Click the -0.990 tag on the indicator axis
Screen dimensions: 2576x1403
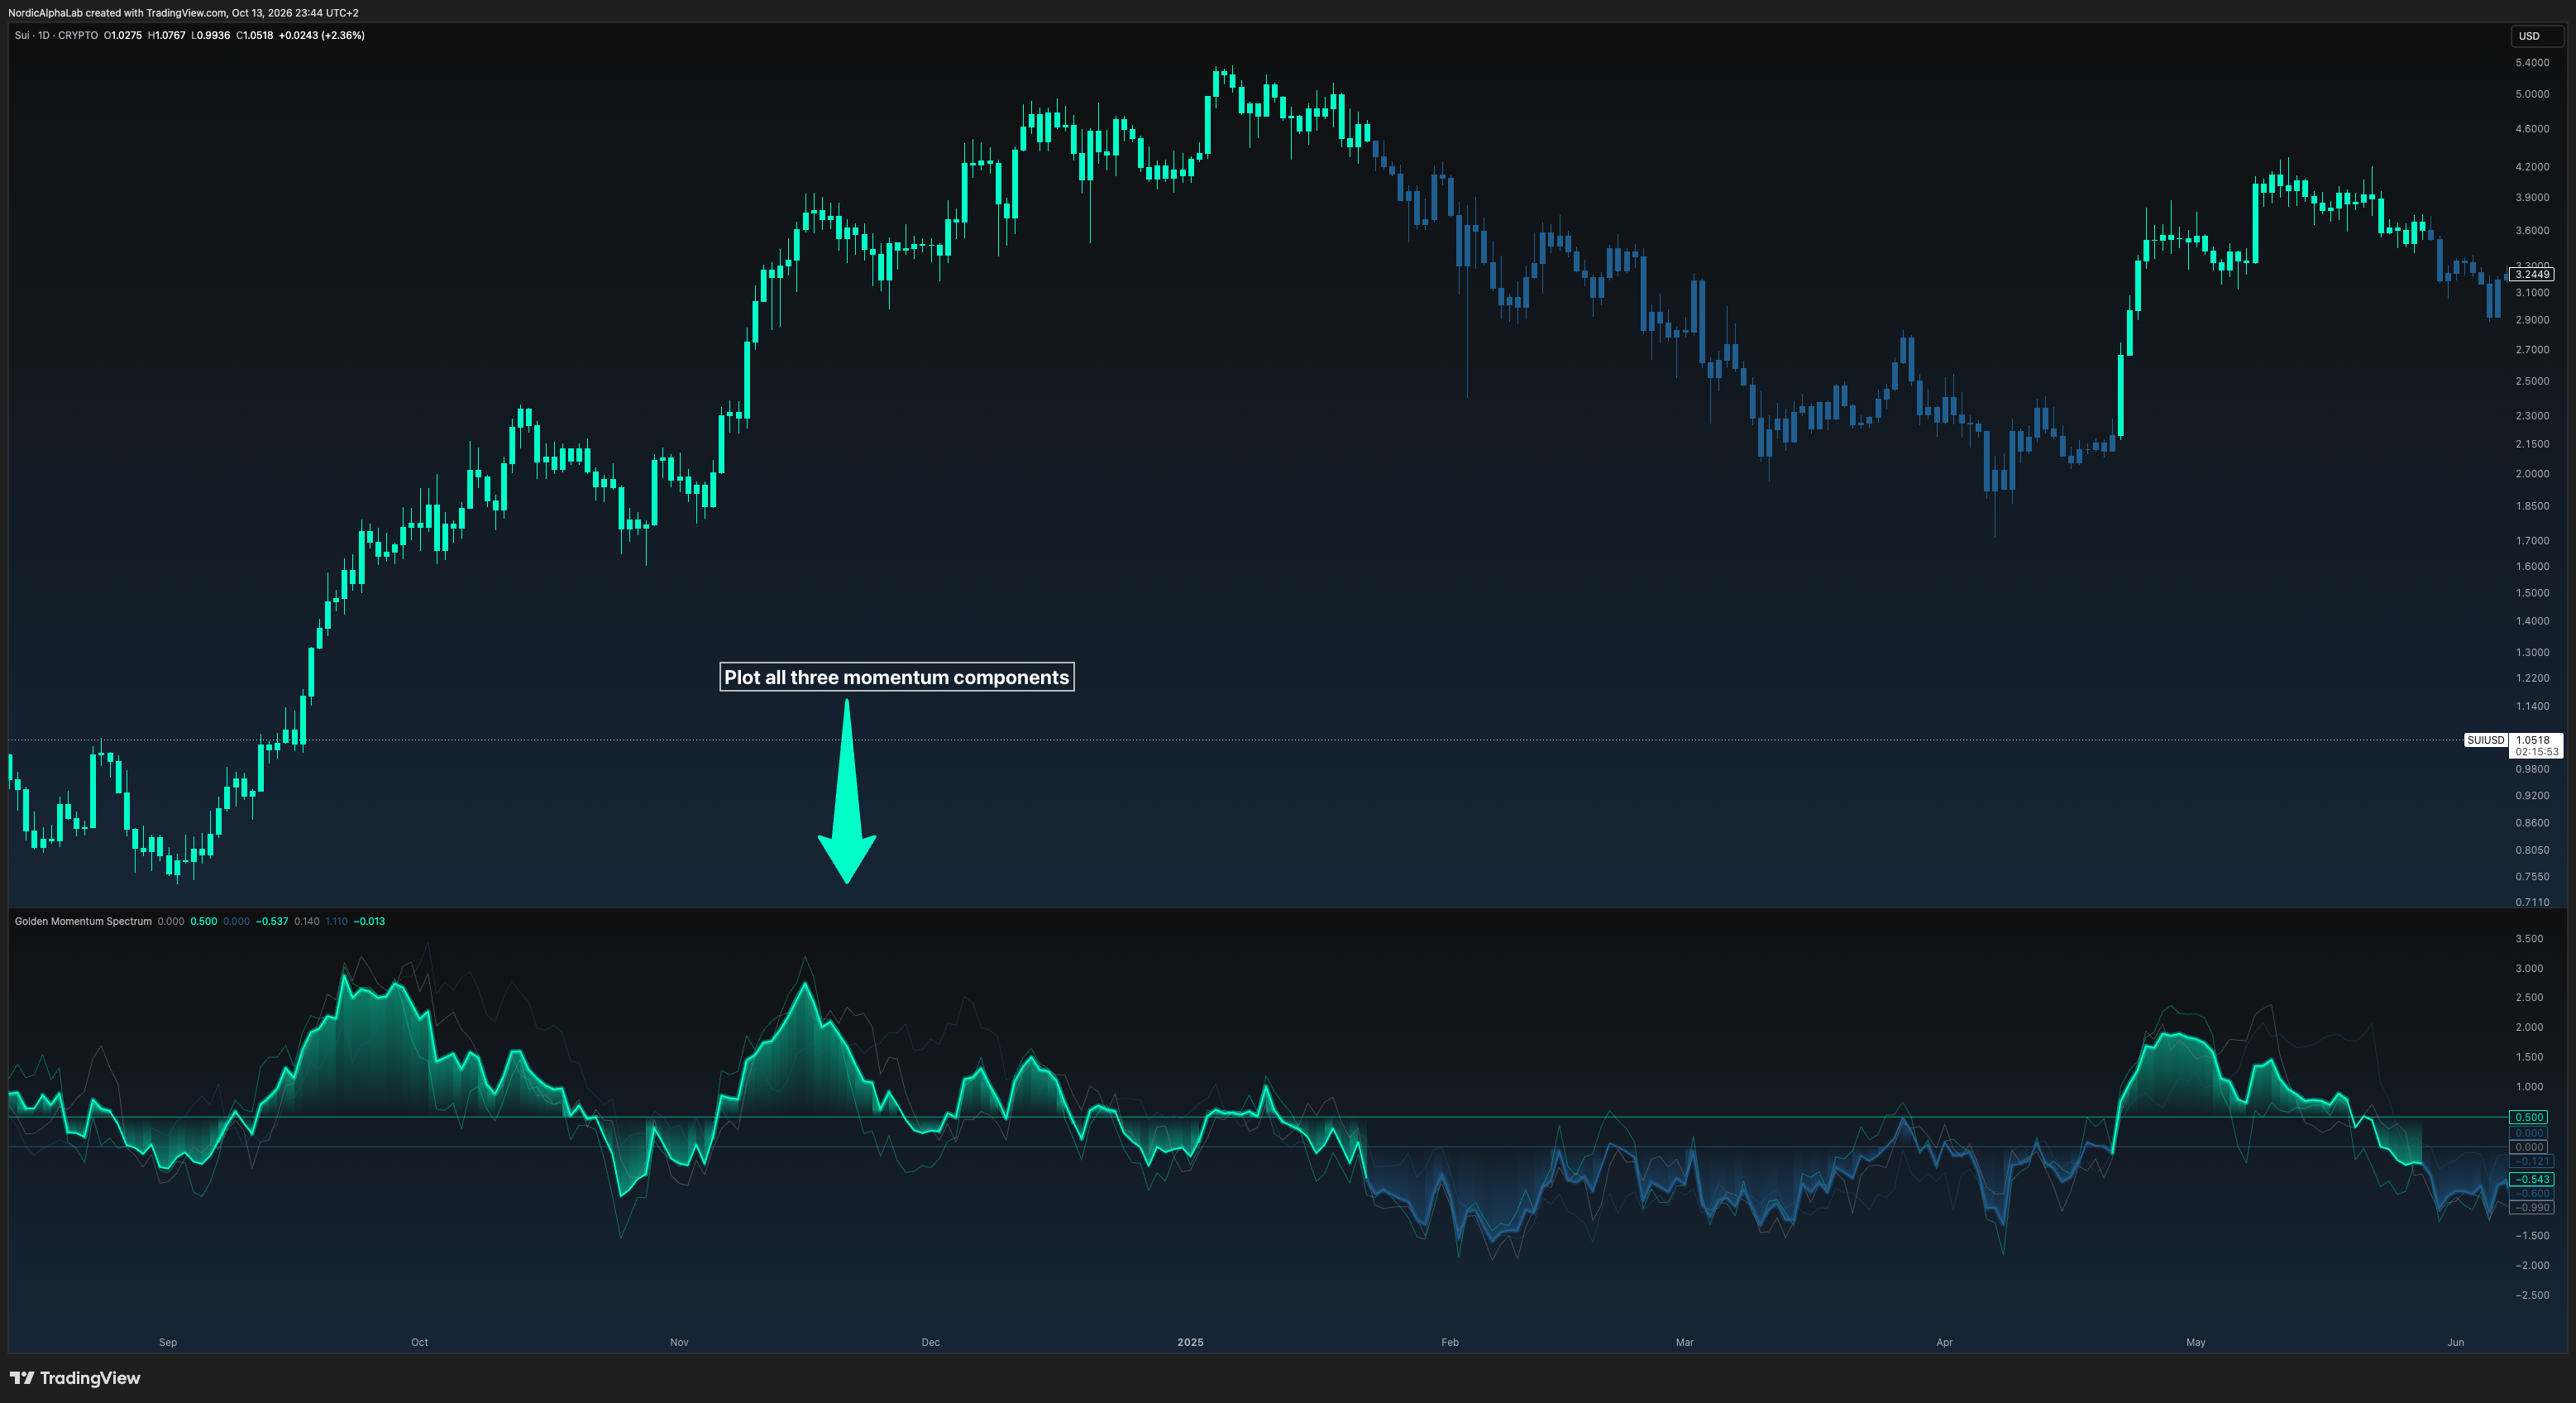(x=2531, y=1207)
